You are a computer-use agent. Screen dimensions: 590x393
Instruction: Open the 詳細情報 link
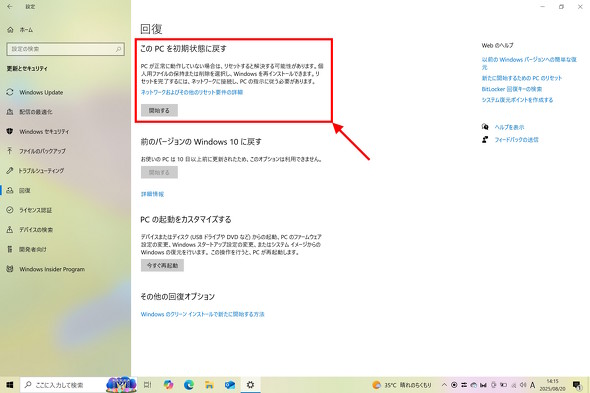[x=152, y=194]
